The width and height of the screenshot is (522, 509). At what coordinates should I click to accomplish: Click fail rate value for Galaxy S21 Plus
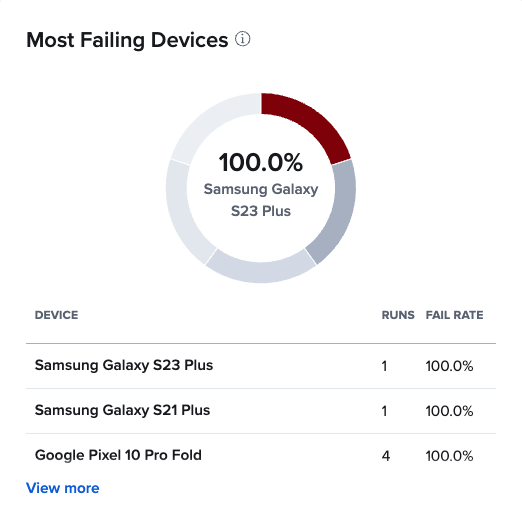click(449, 411)
